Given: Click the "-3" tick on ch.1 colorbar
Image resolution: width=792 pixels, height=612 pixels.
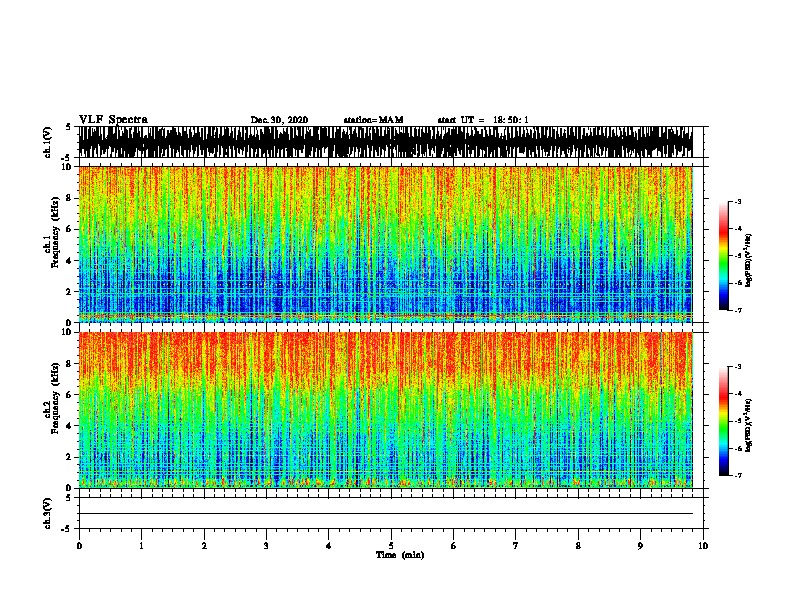Looking at the screenshot, I should (737, 202).
